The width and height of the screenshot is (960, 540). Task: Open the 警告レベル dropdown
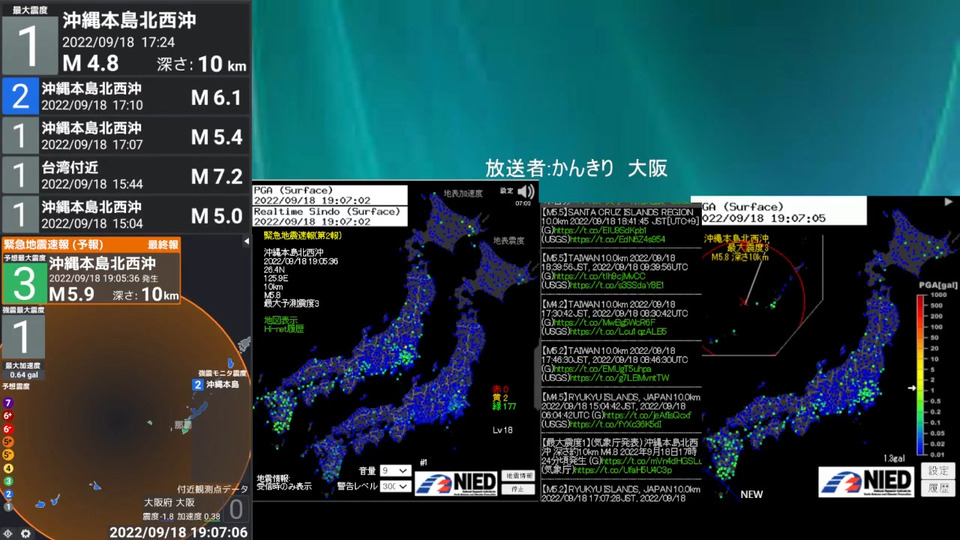click(395, 486)
